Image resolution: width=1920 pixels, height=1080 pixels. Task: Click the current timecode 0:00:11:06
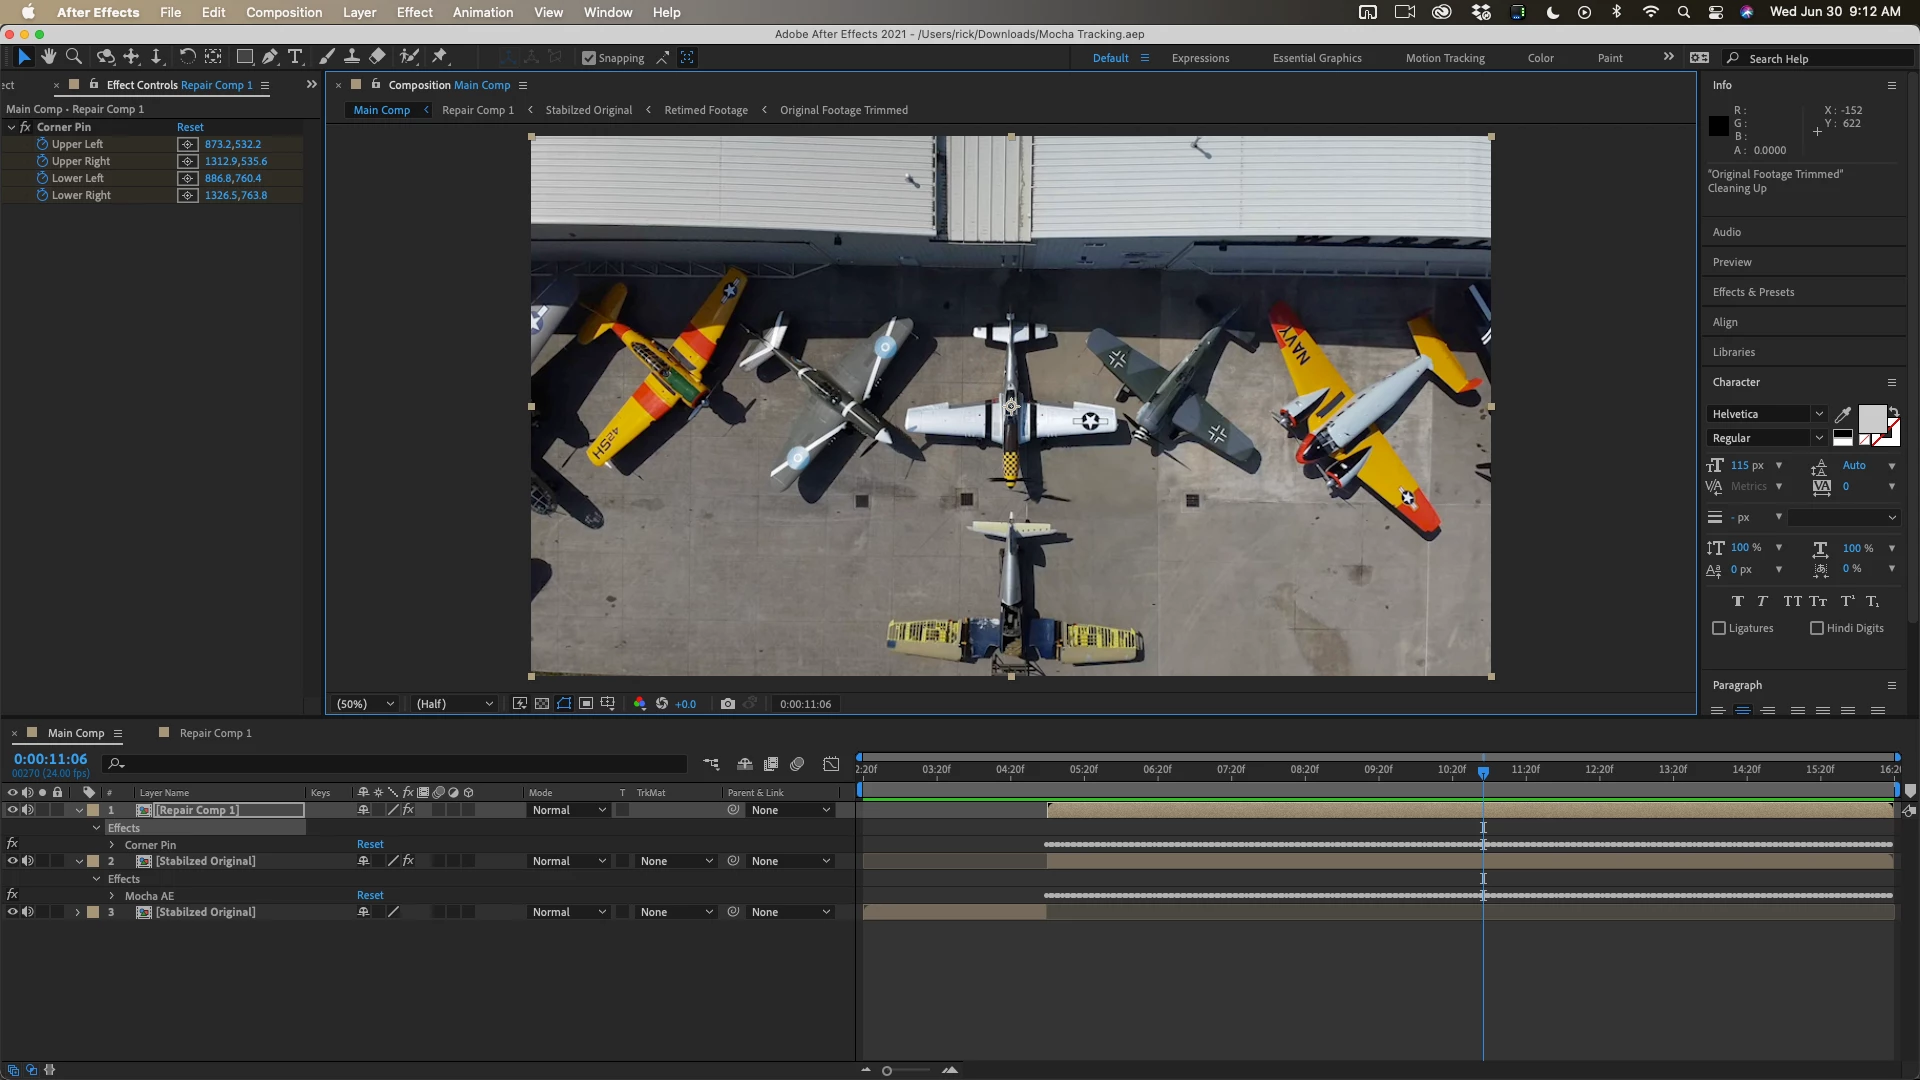click(51, 759)
